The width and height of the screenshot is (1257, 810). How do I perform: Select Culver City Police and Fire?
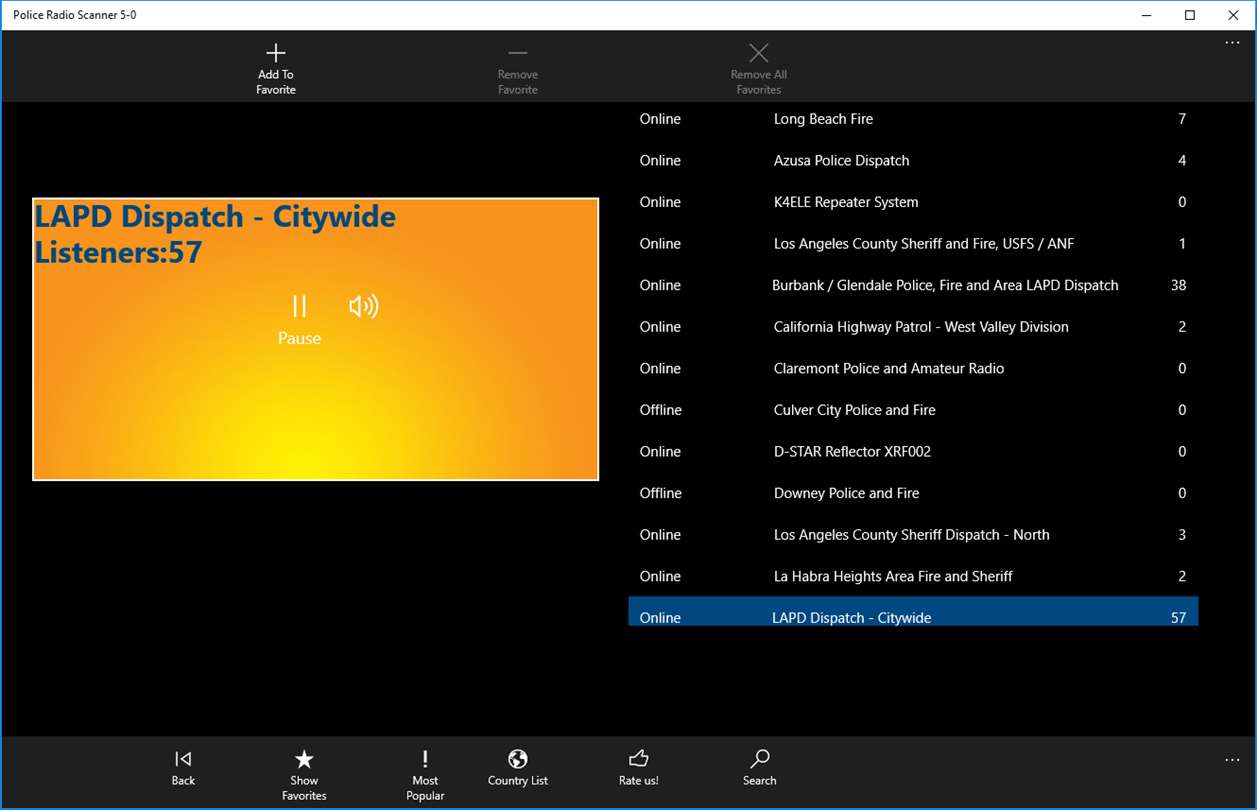coord(913,410)
